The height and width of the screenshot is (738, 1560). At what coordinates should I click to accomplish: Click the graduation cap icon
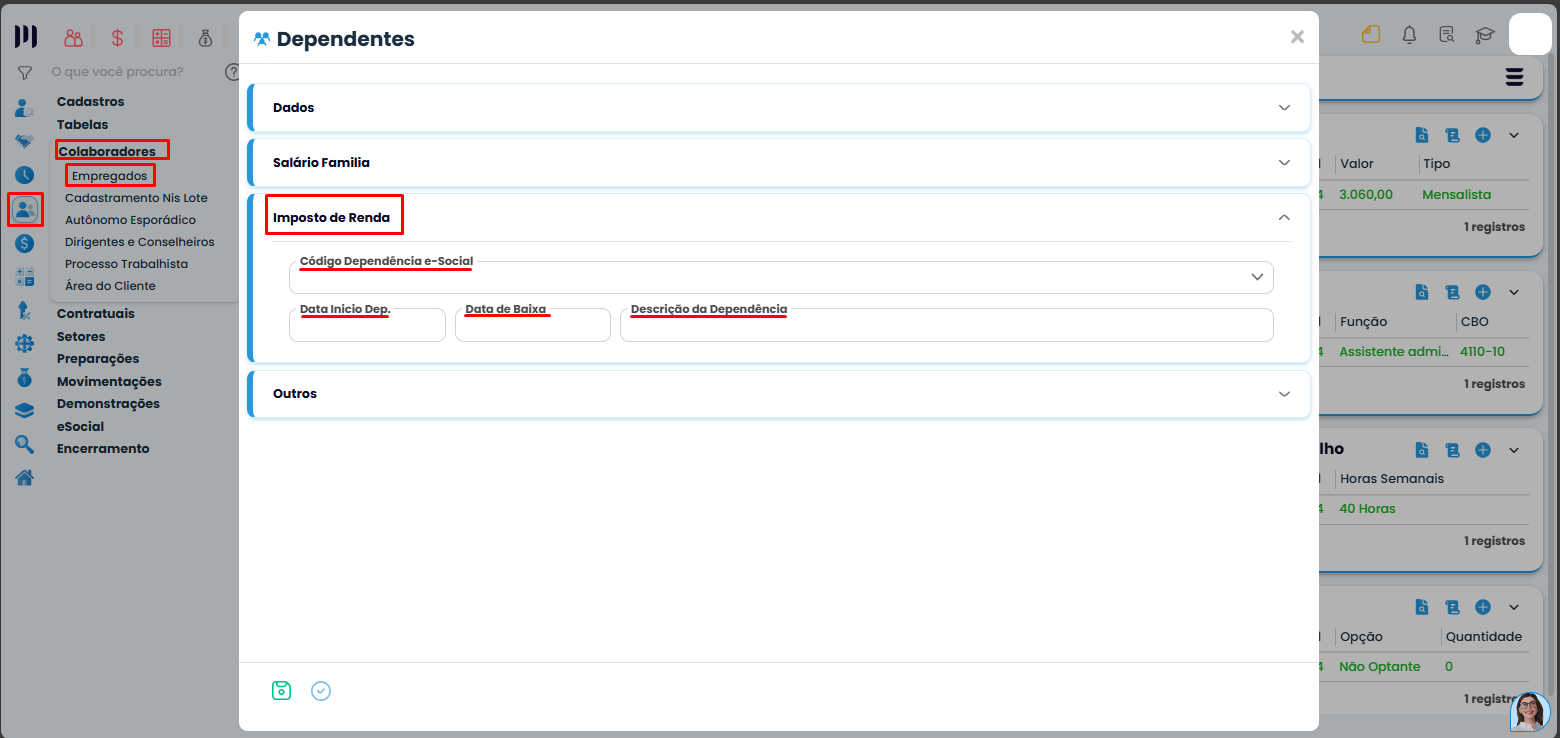coord(1484,35)
